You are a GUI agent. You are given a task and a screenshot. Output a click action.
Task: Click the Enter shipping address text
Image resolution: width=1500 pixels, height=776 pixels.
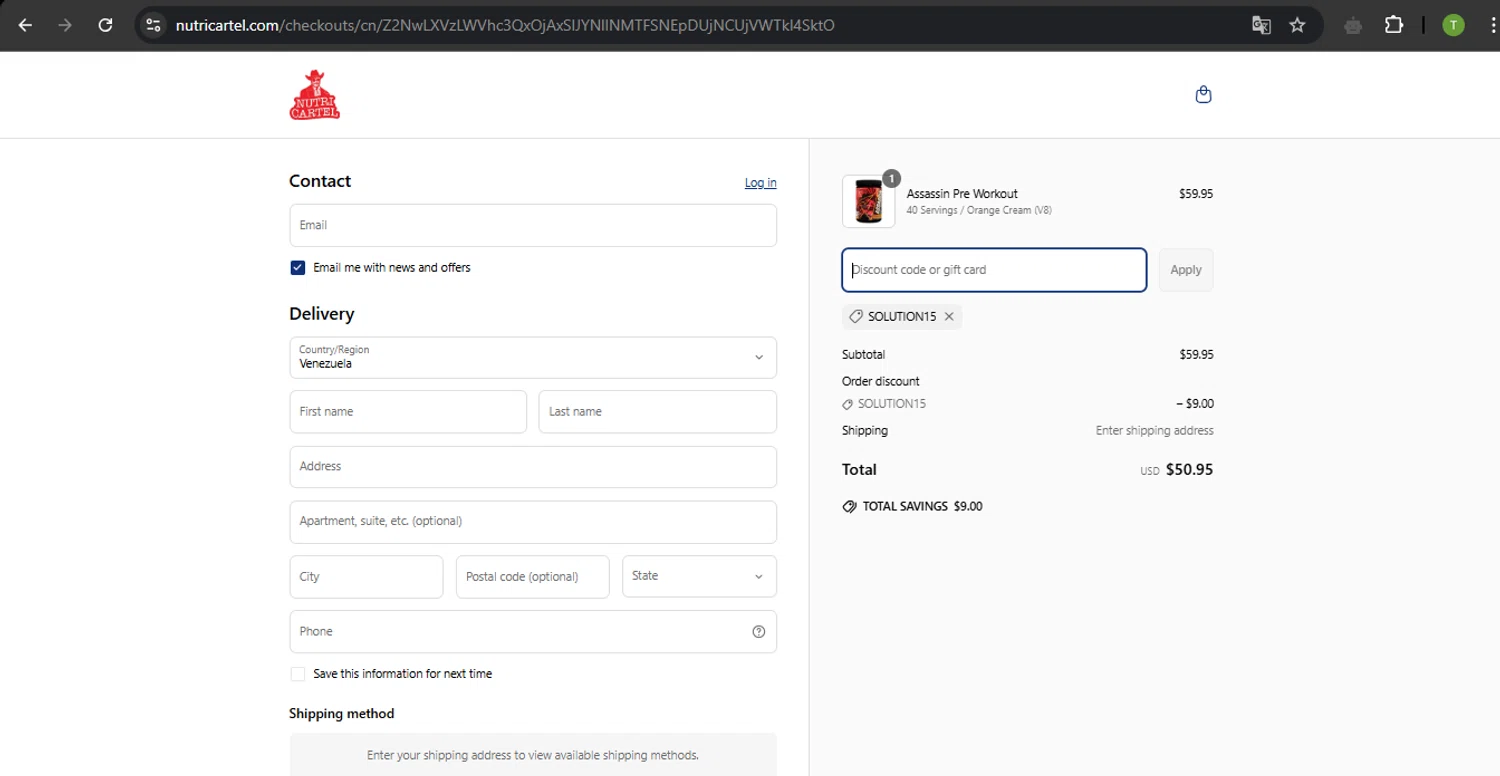1154,431
